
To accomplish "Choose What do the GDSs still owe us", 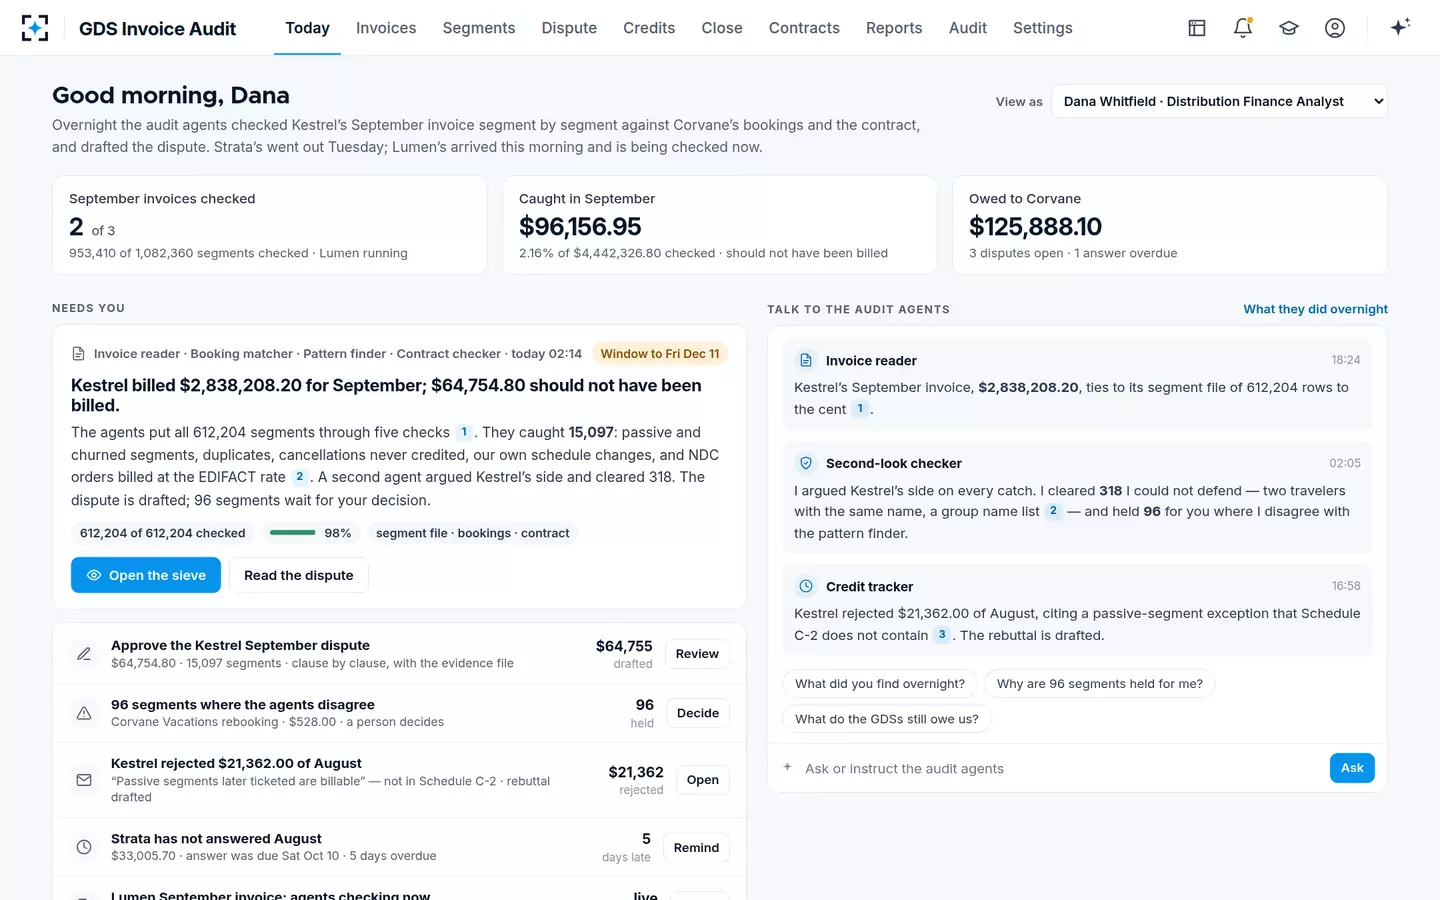I will coord(887,719).
